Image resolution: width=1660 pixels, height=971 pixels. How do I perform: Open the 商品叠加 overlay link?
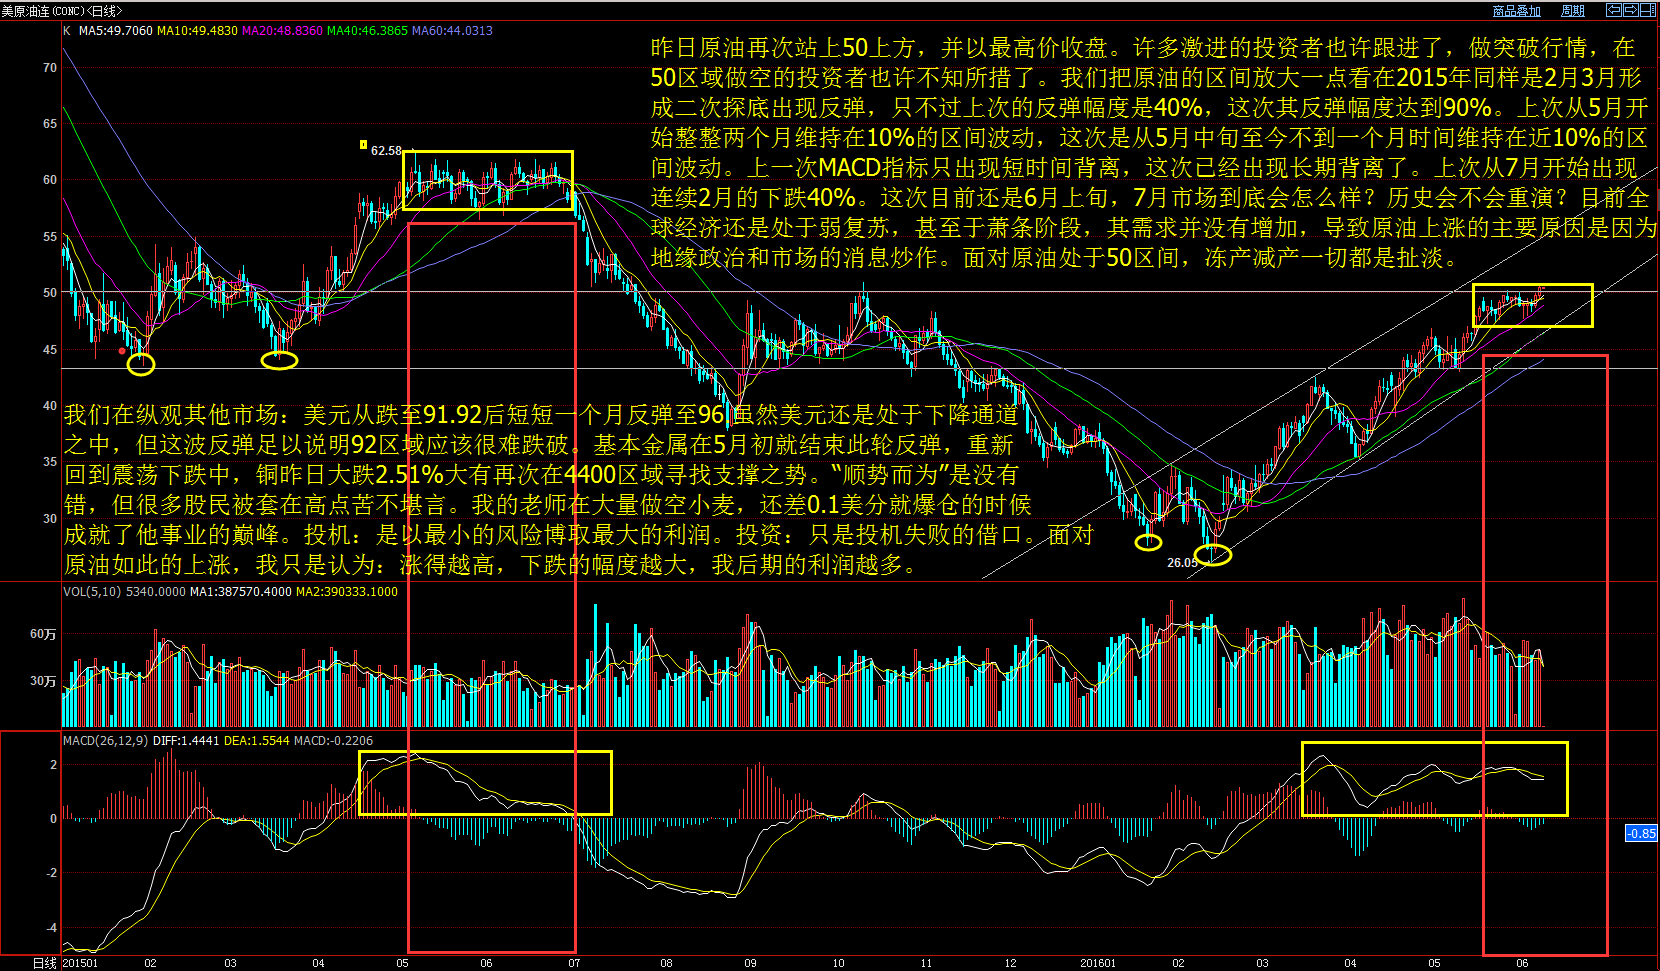click(x=1516, y=11)
